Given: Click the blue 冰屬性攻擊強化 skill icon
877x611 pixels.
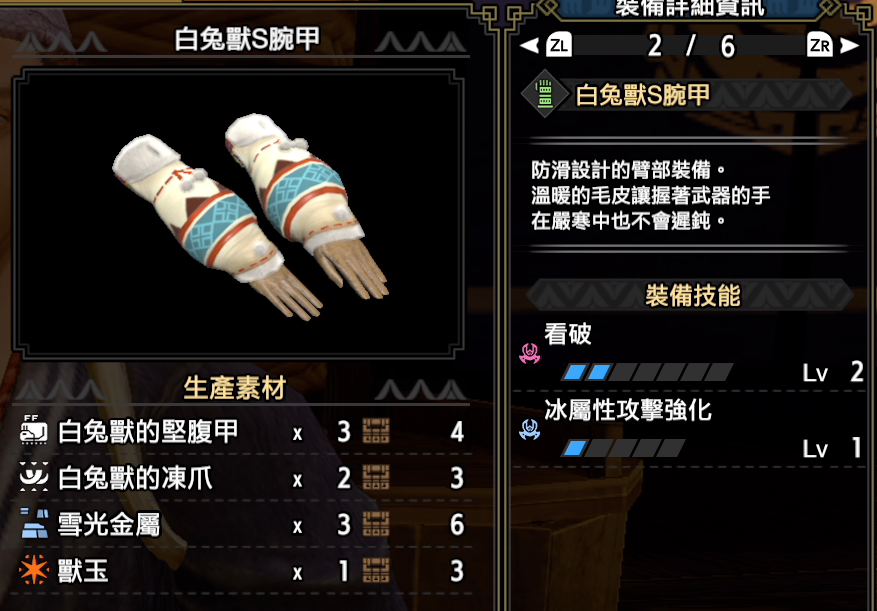Looking at the screenshot, I should 529,430.
